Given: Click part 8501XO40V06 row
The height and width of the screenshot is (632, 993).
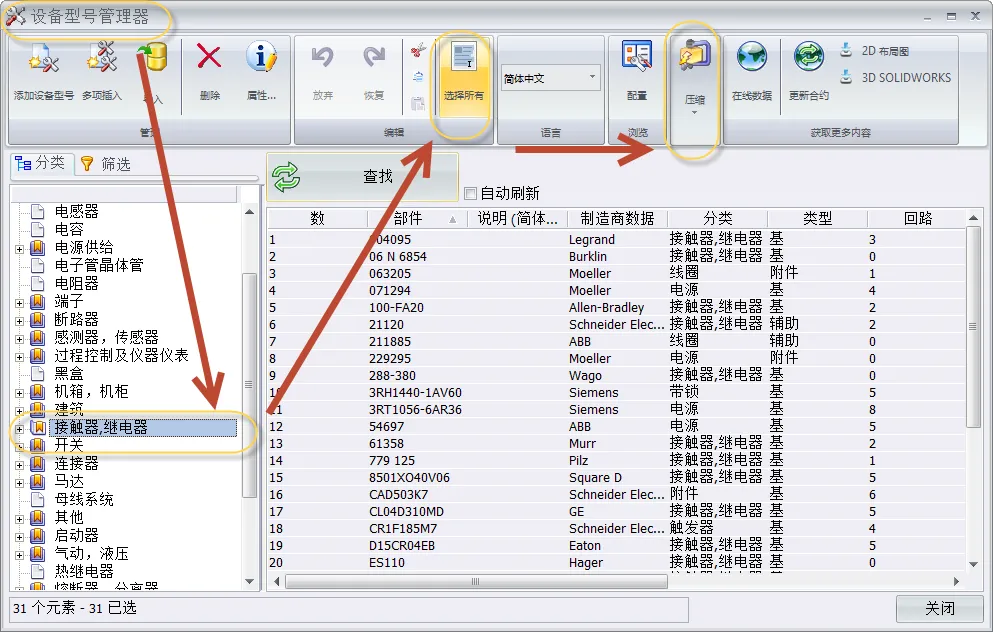Looking at the screenshot, I should click(409, 477).
